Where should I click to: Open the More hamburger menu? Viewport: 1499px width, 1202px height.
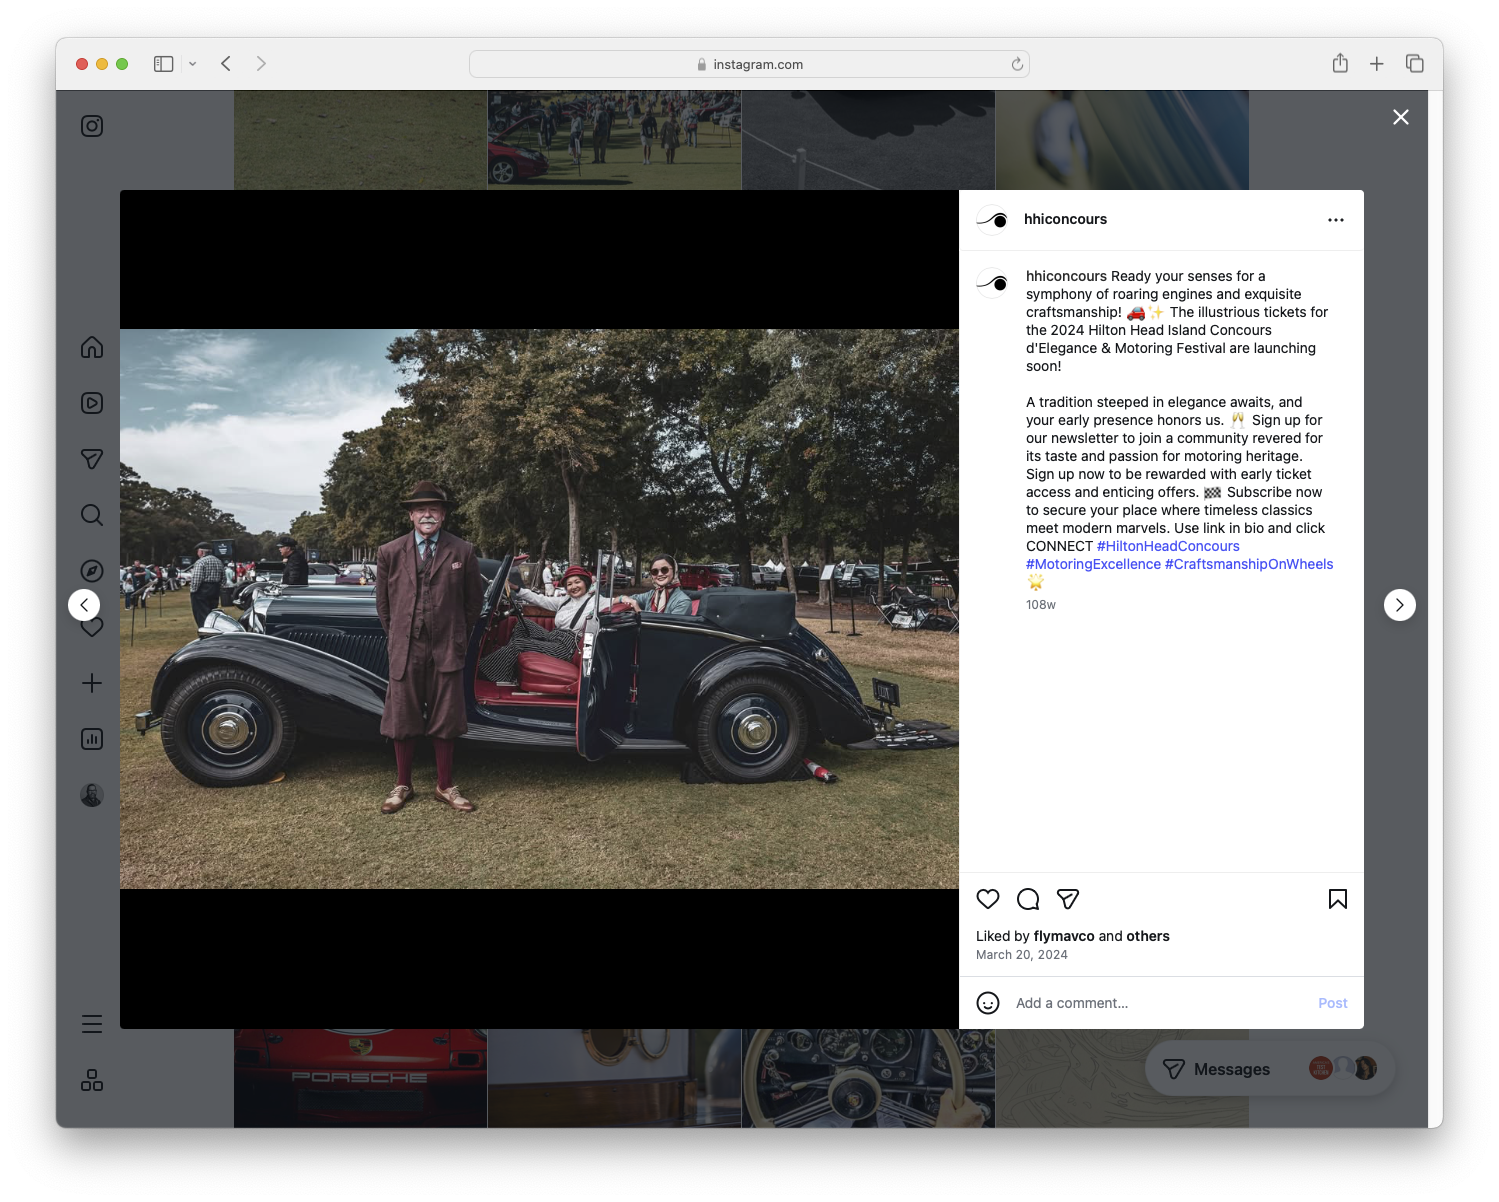91,1024
